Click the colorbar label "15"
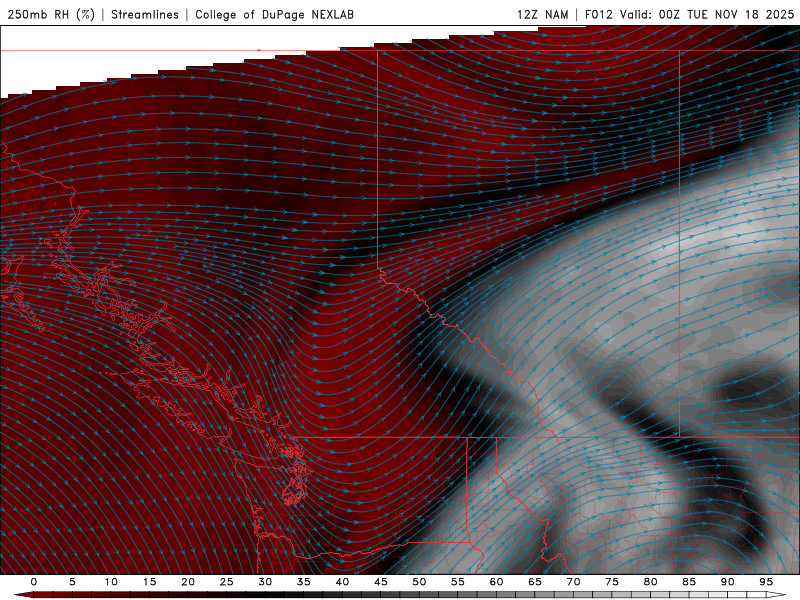The image size is (800, 600). tap(149, 582)
